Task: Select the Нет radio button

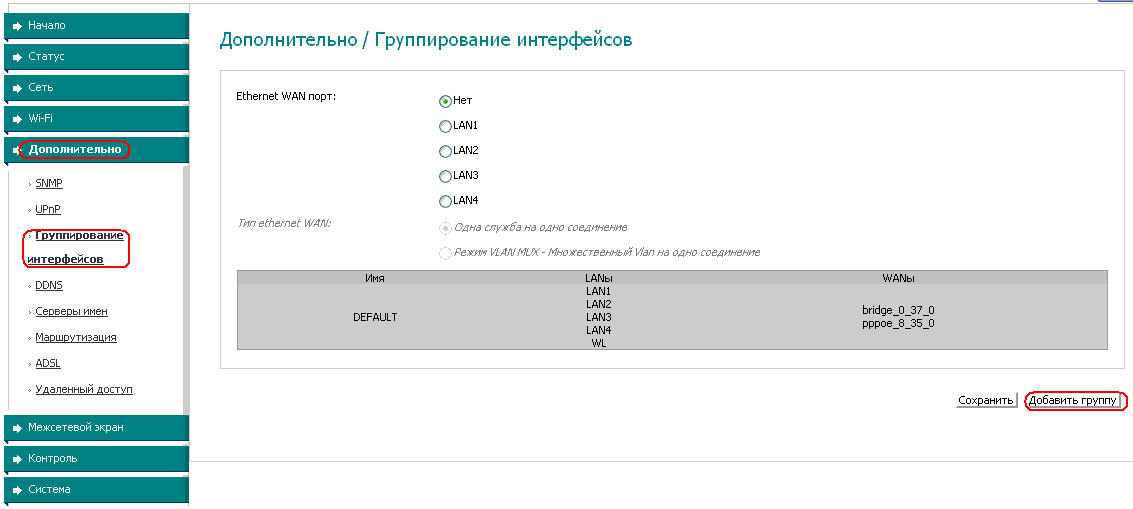Action: tap(445, 101)
